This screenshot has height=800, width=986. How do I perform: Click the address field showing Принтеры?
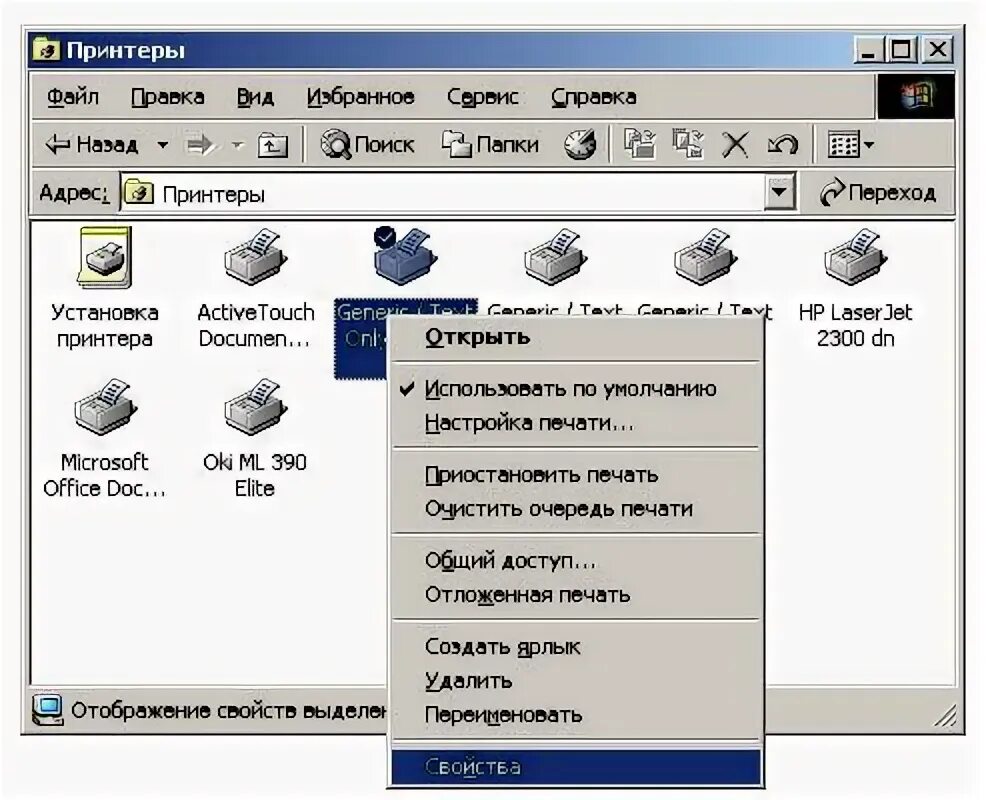coord(441,193)
